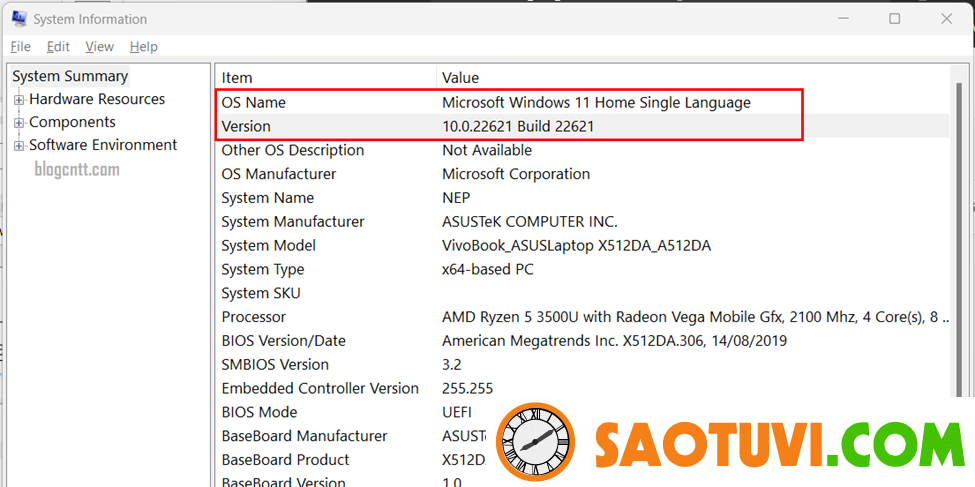Screen dimensions: 975x487
Task: Click the System Information title bar icon
Action: click(x=19, y=19)
